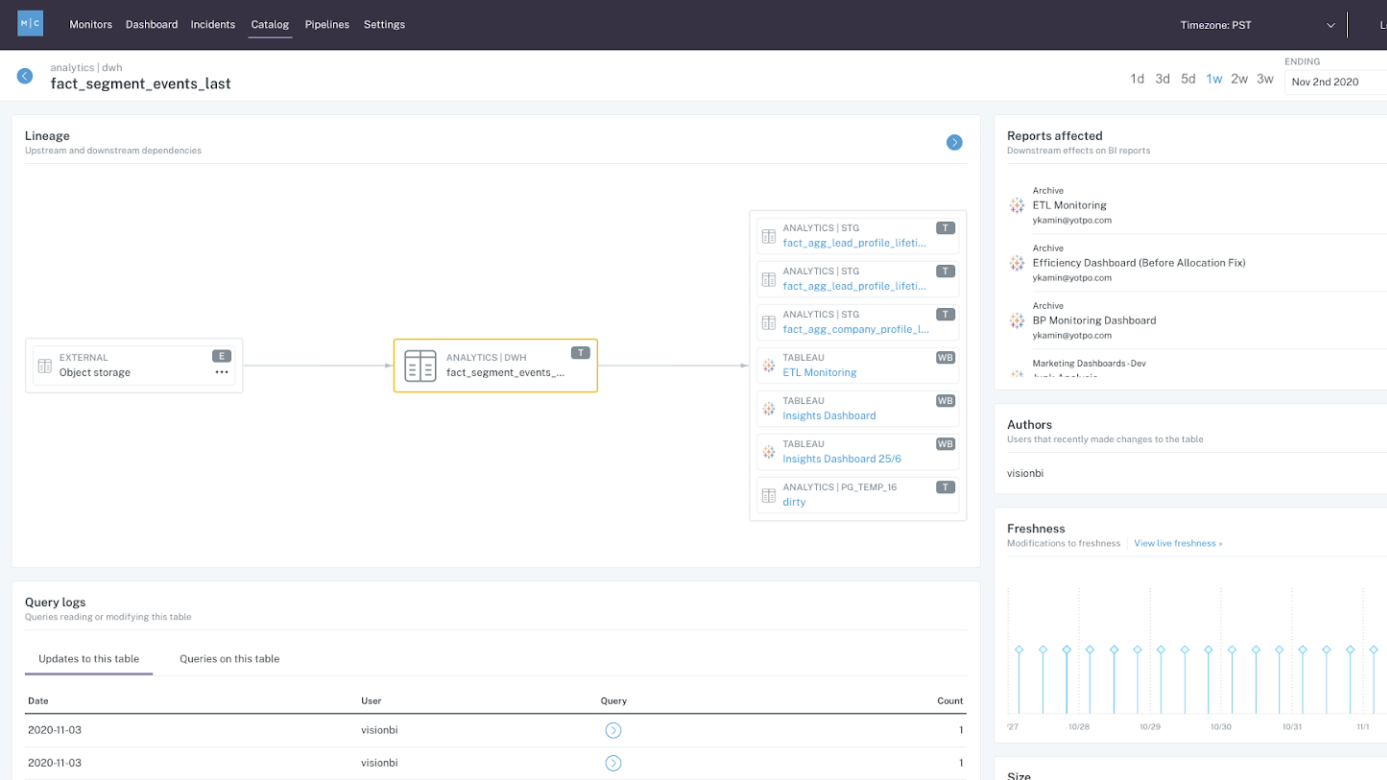Open the ETL Monitoring lineage link
This screenshot has height=780, width=1387.
point(819,373)
